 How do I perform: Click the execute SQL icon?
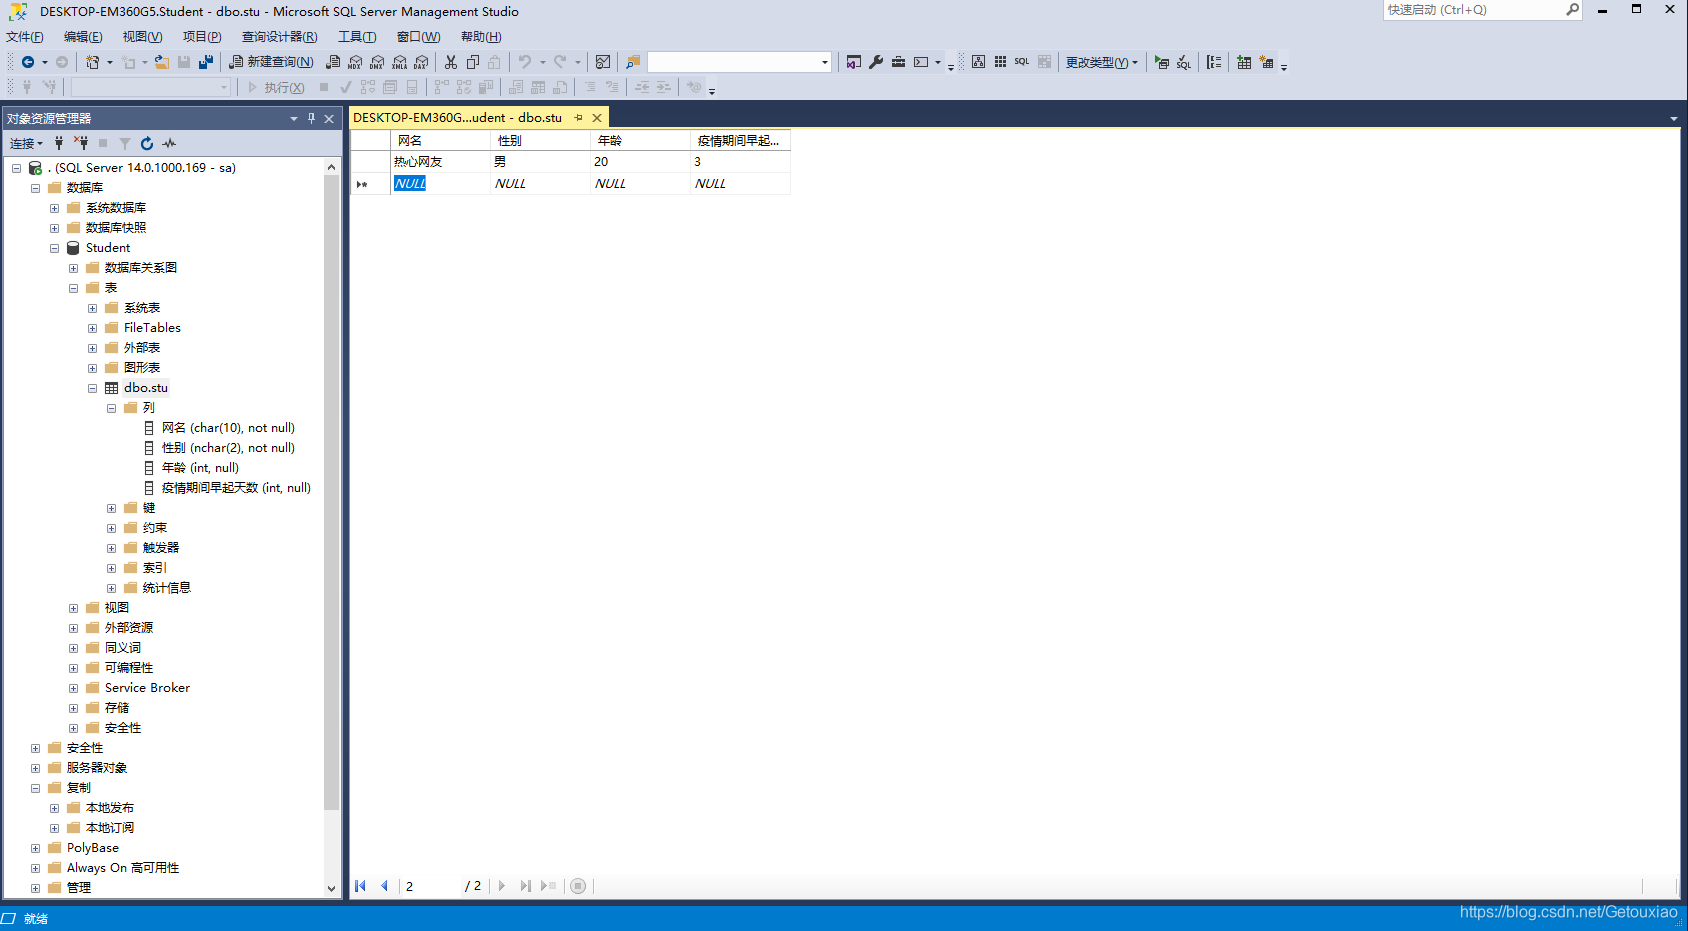click(1161, 62)
